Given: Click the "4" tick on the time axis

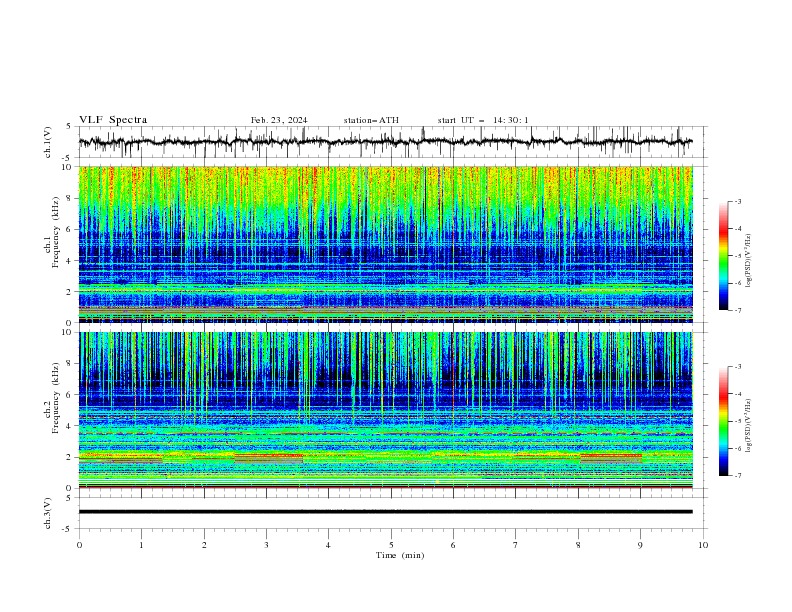Looking at the screenshot, I should point(328,545).
